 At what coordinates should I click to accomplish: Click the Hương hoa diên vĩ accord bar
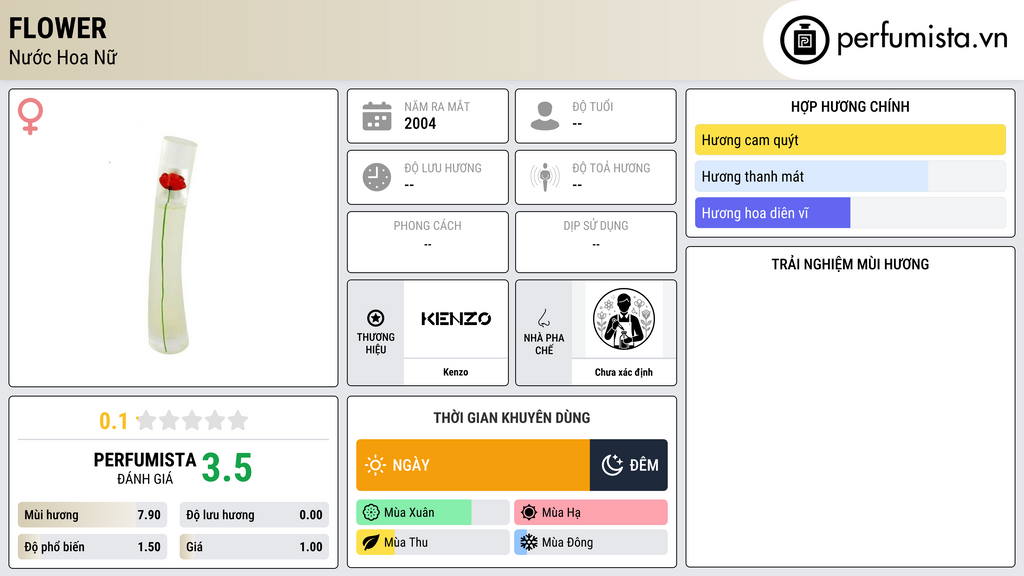click(850, 213)
